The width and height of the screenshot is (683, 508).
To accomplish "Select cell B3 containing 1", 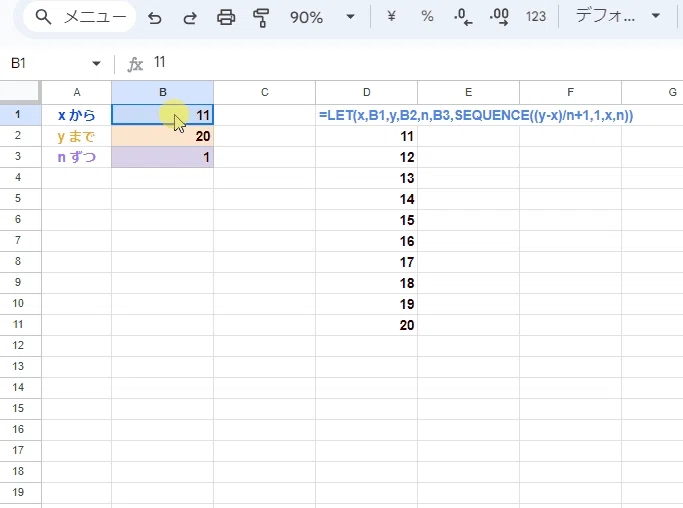I will [x=162, y=157].
